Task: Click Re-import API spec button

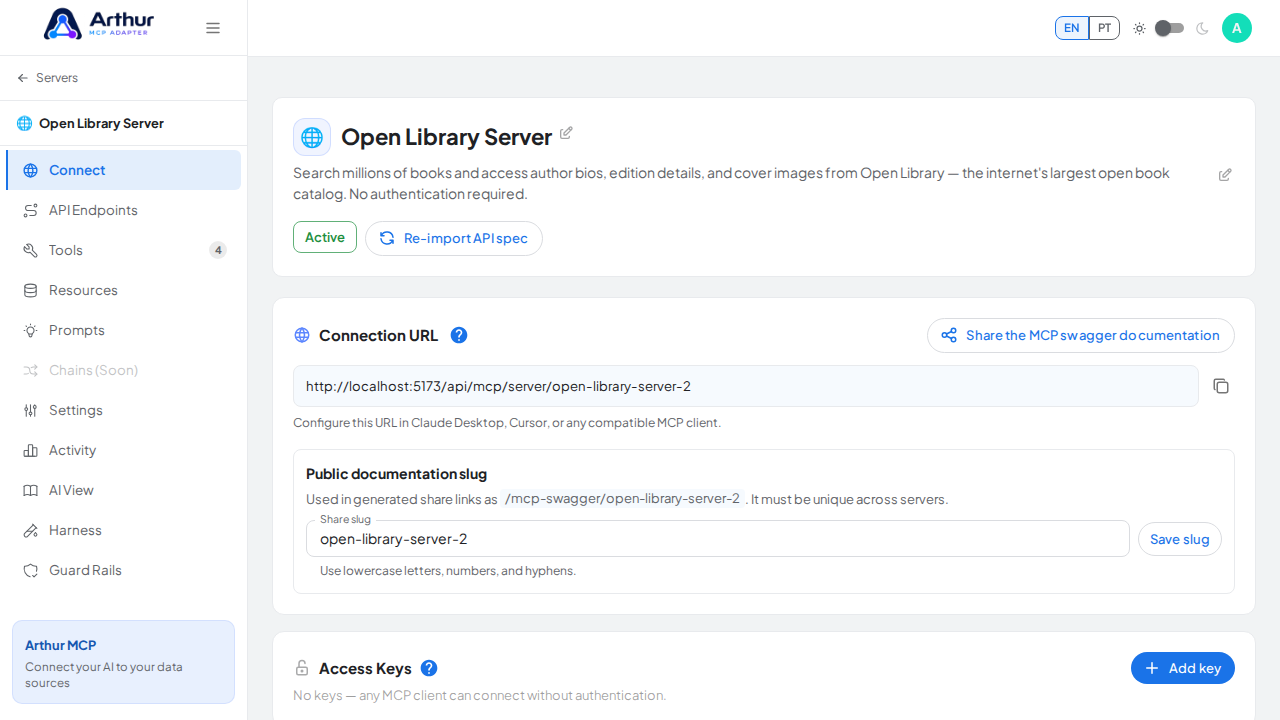Action: [x=454, y=238]
